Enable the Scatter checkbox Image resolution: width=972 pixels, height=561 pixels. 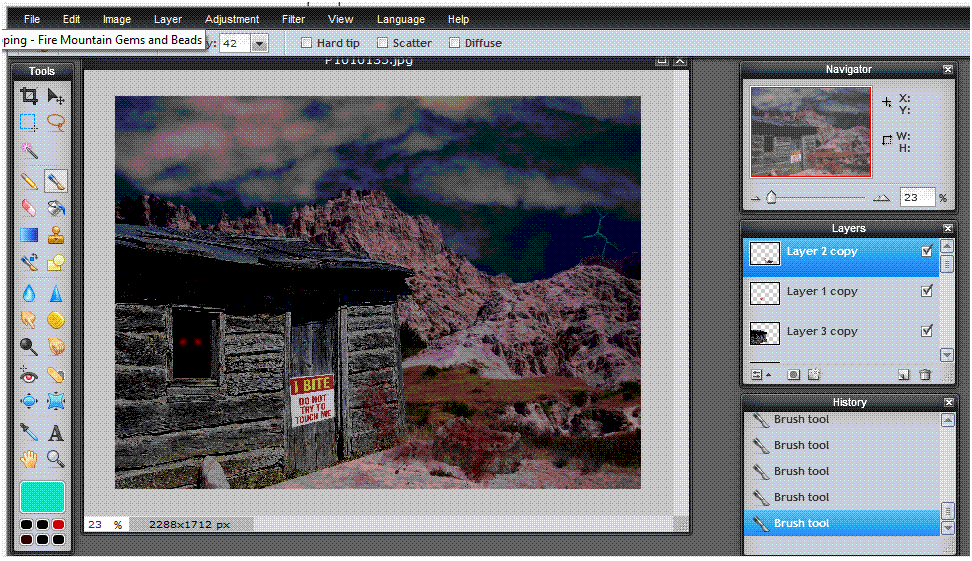coord(382,43)
